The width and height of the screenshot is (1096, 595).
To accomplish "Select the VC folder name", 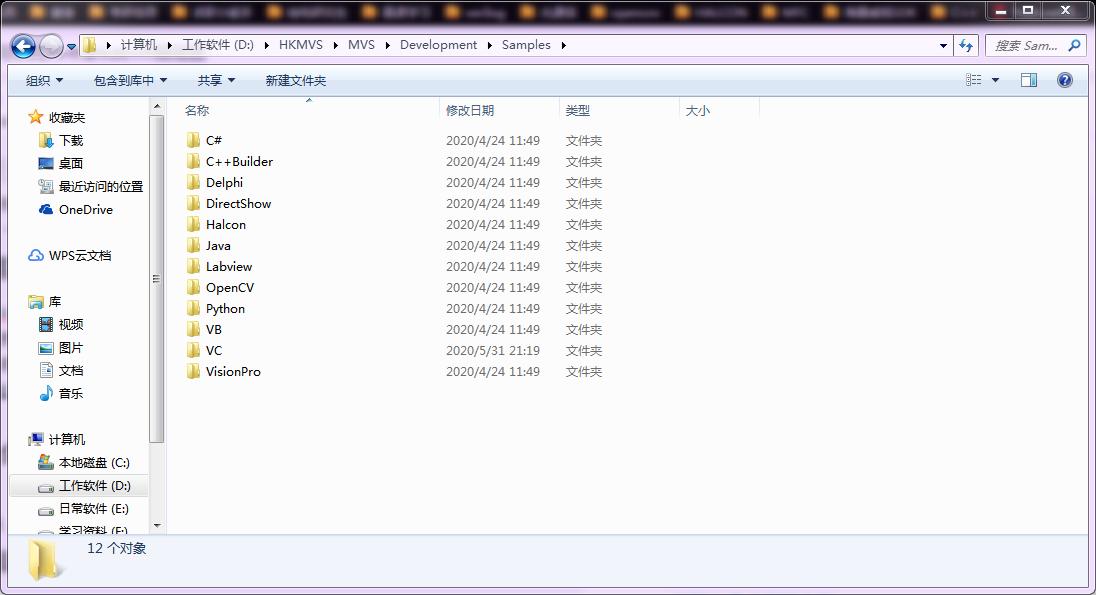I will (x=214, y=350).
